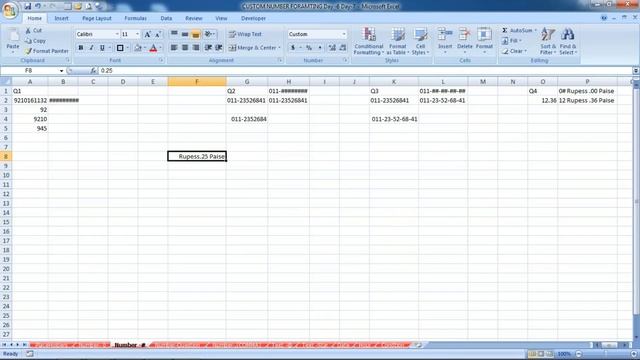Align text left
640x360 pixels.
tap(174, 48)
